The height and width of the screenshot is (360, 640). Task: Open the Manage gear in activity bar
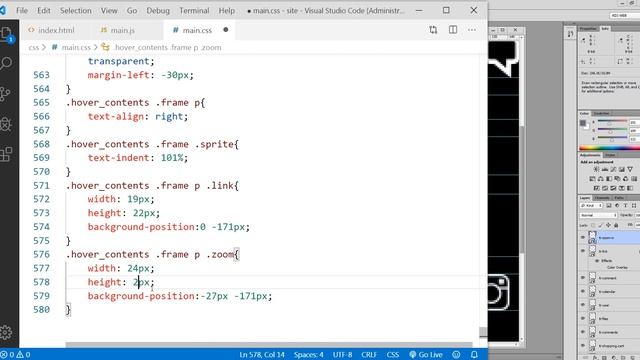(6, 333)
